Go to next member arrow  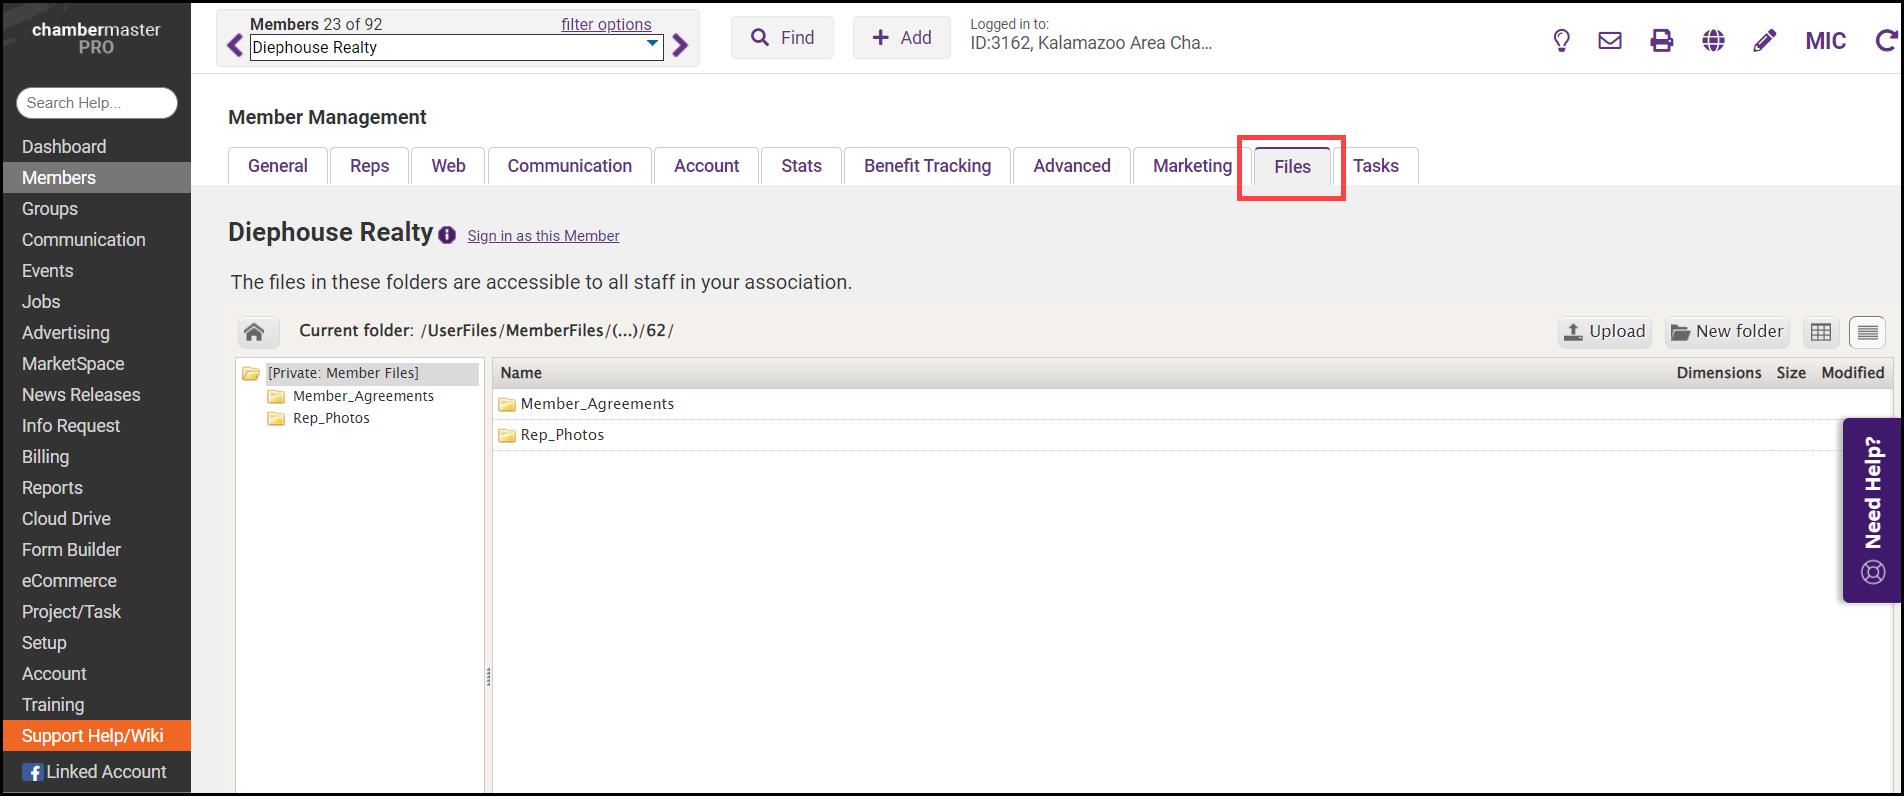tap(681, 46)
